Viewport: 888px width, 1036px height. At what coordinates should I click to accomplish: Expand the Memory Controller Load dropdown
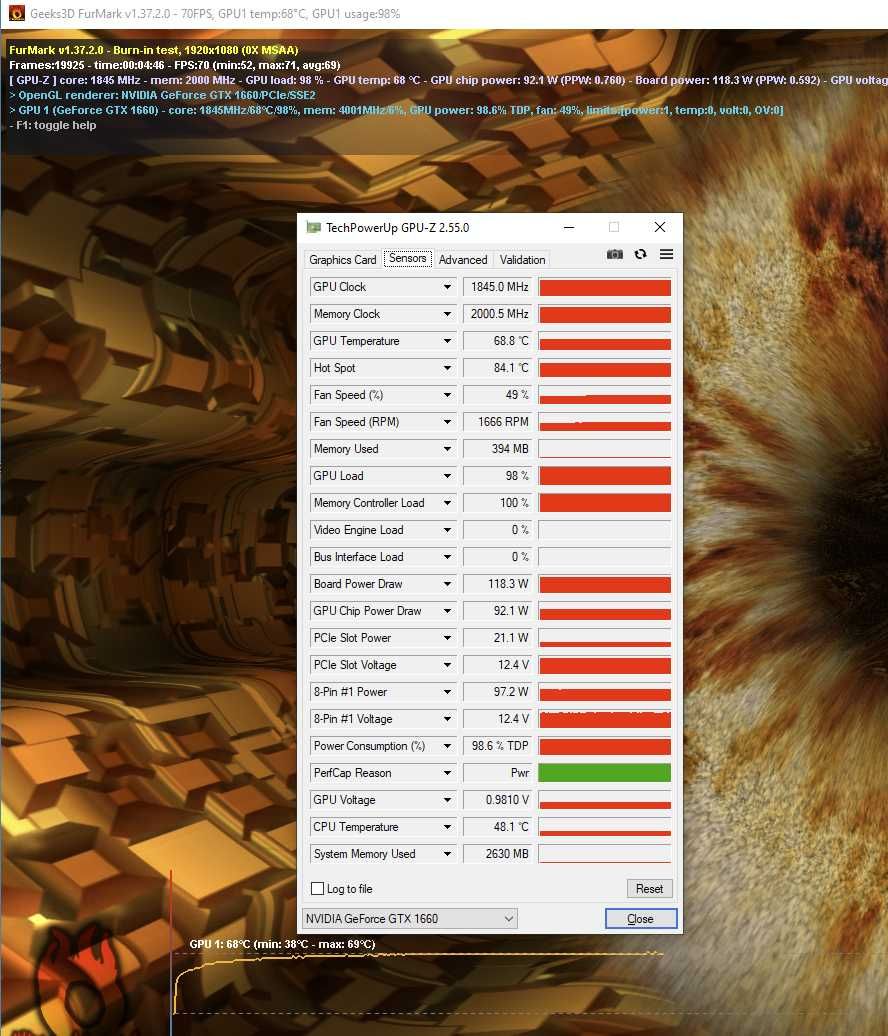[447, 503]
